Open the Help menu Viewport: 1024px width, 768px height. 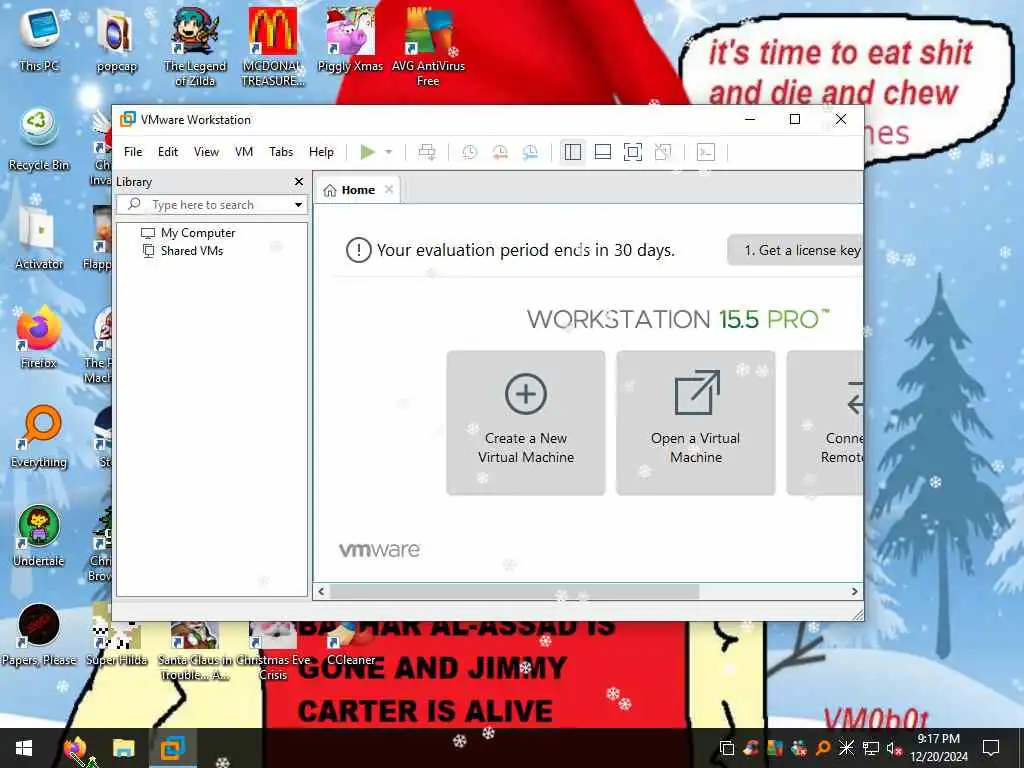pos(321,152)
